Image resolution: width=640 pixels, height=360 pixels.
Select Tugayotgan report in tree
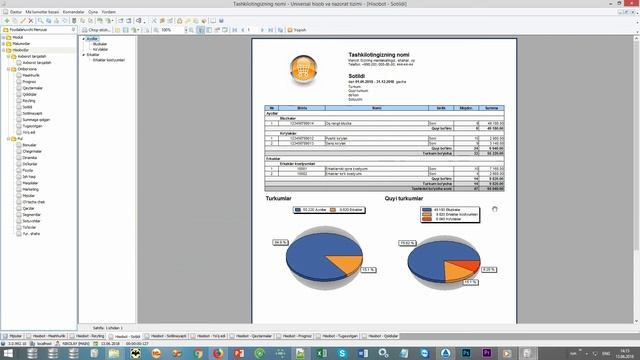click(x=32, y=126)
